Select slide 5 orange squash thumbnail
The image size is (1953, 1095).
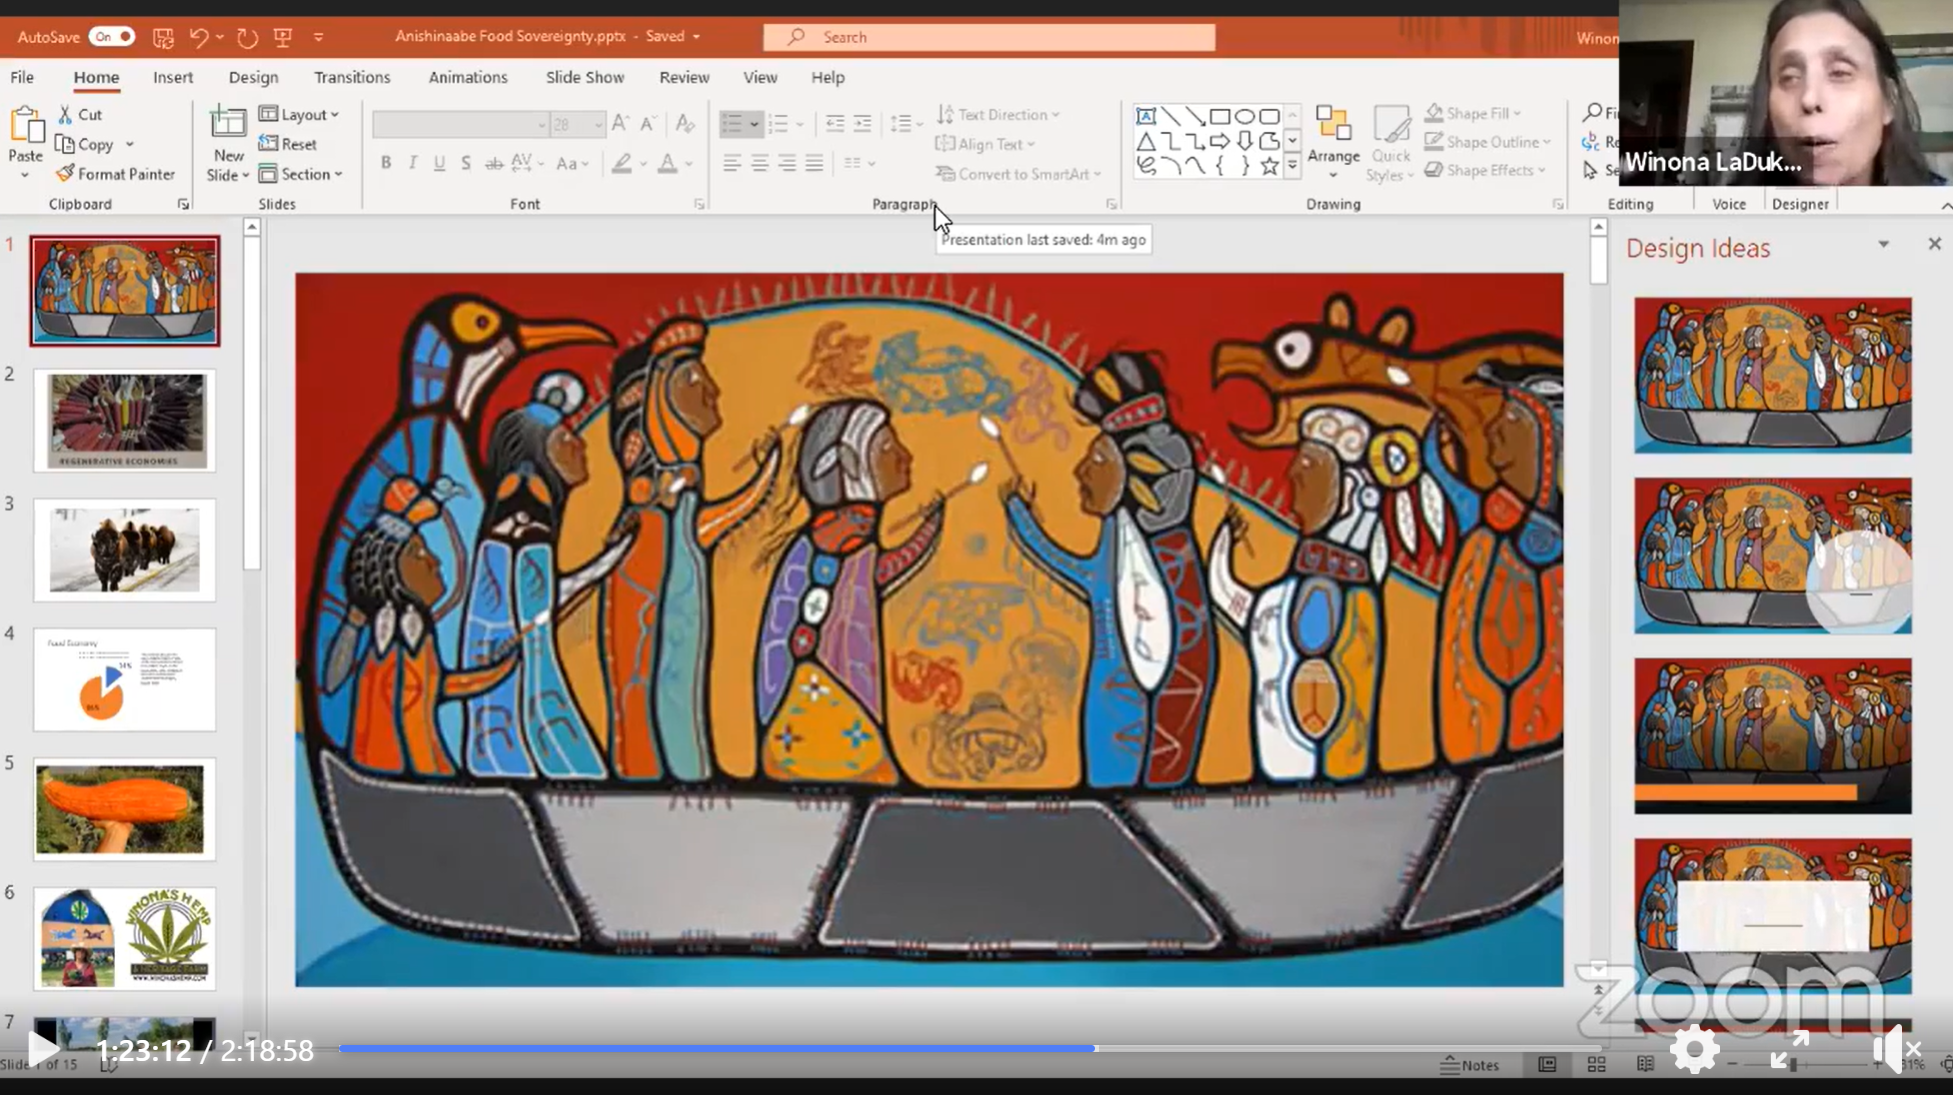(124, 809)
